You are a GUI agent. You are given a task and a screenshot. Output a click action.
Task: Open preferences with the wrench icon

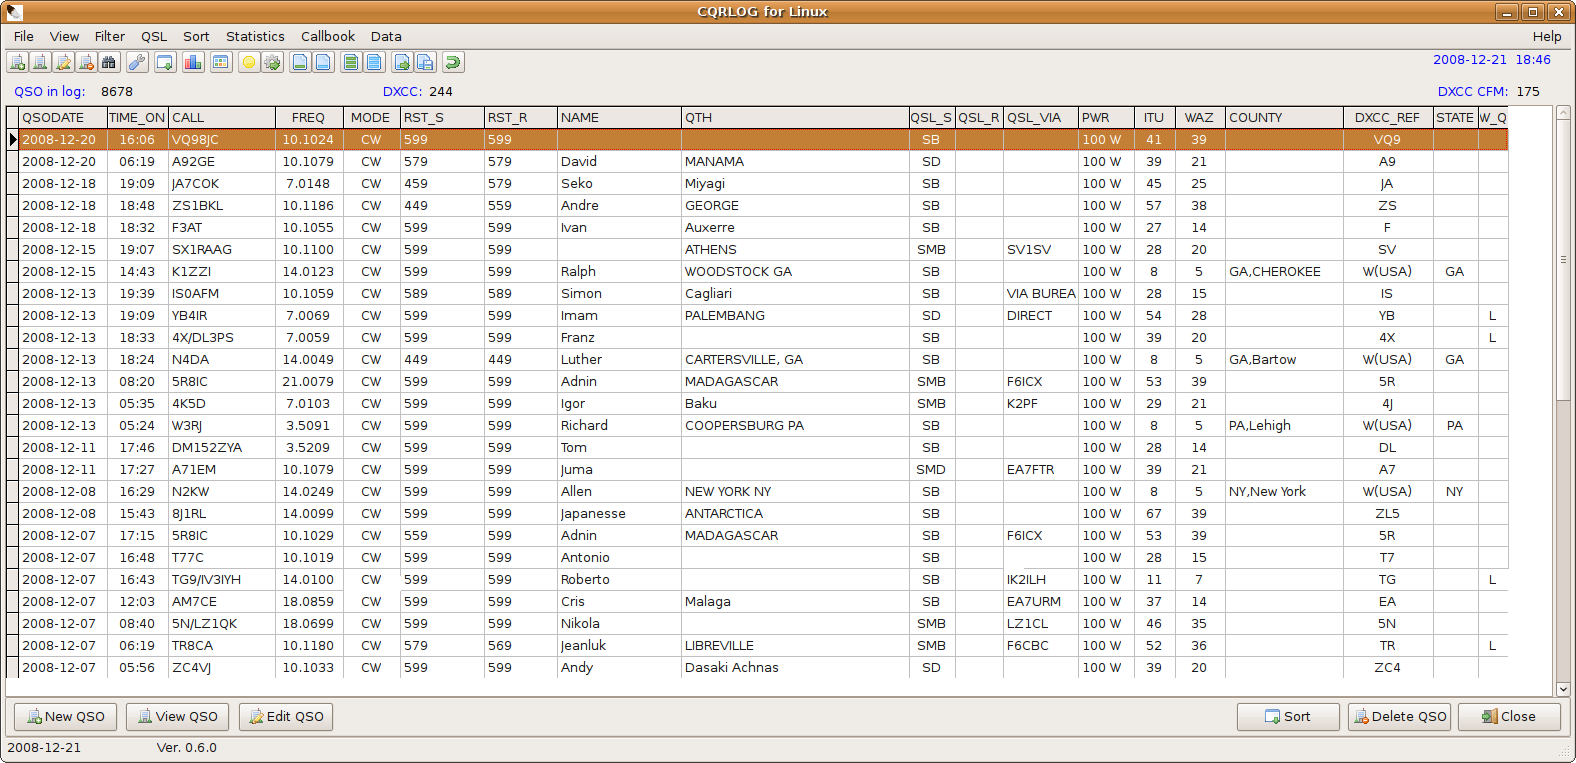(x=137, y=62)
